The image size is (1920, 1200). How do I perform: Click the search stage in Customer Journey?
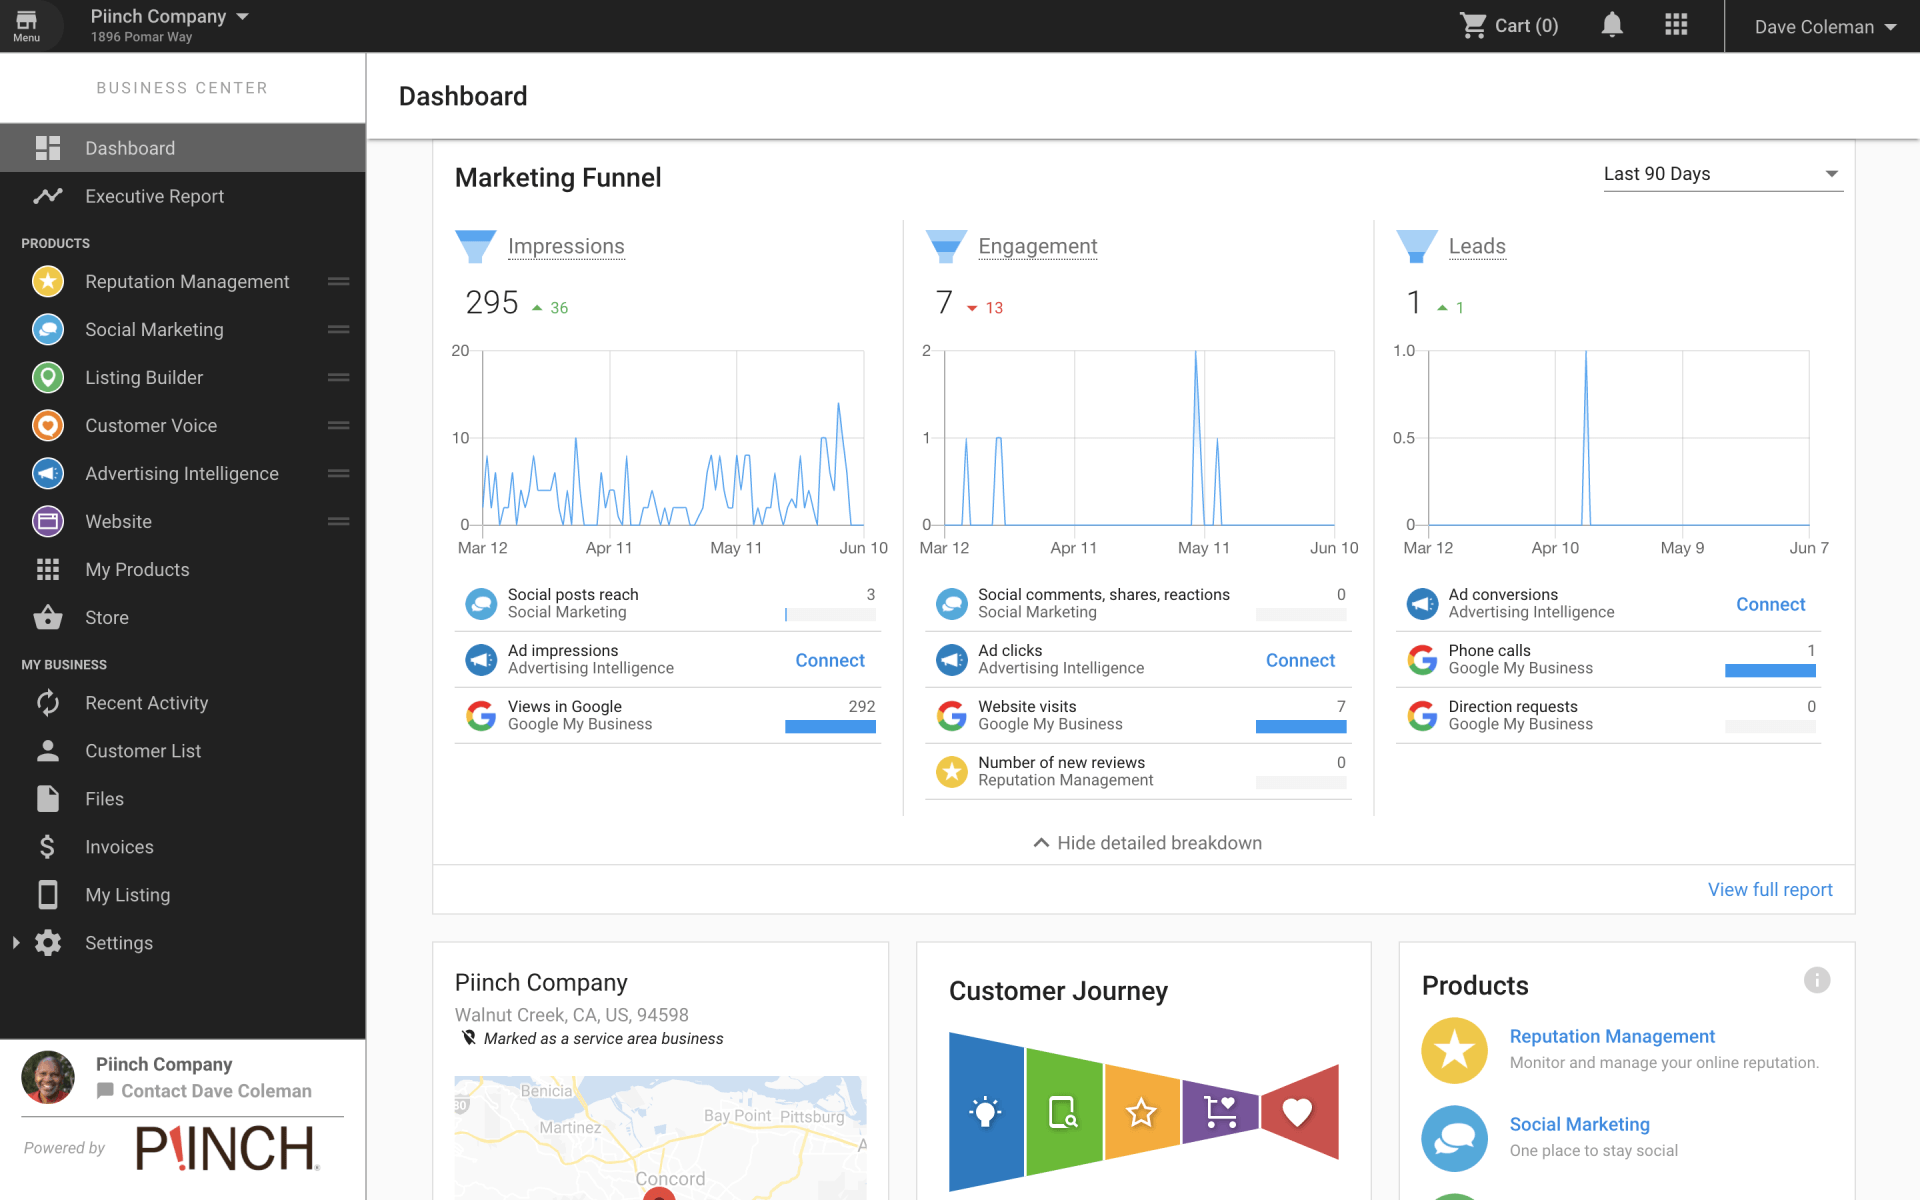[1063, 1112]
